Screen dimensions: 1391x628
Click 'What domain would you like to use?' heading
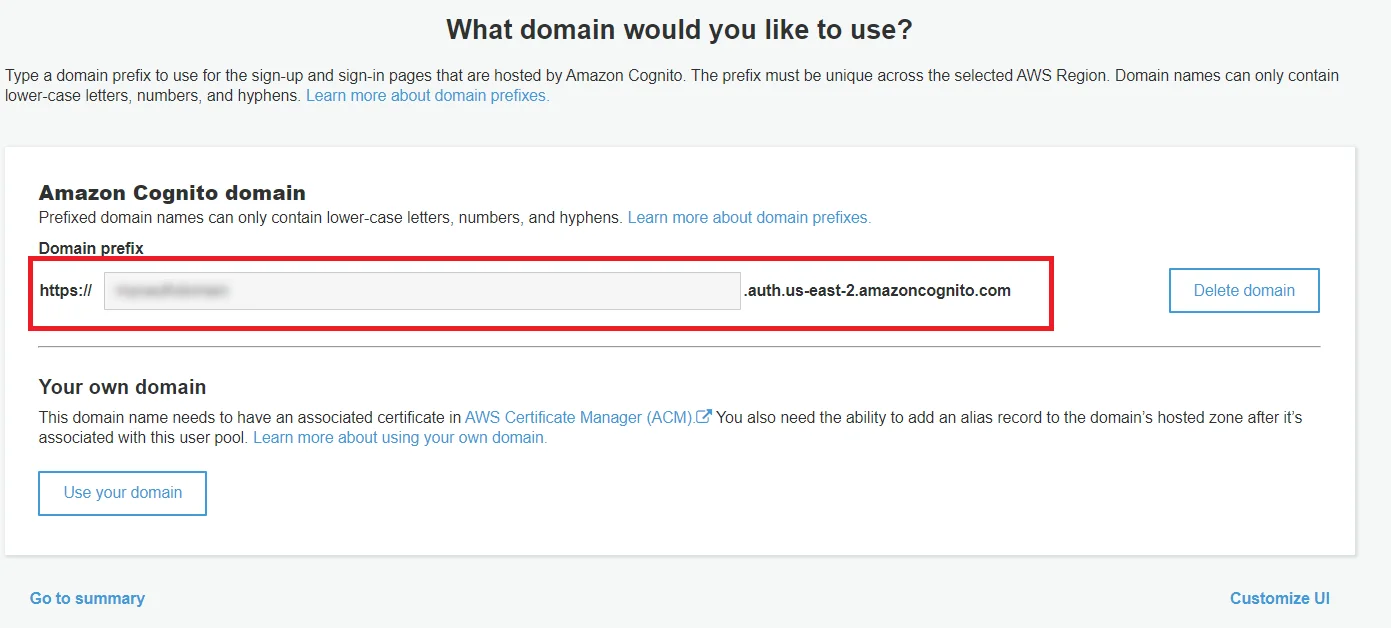click(679, 29)
